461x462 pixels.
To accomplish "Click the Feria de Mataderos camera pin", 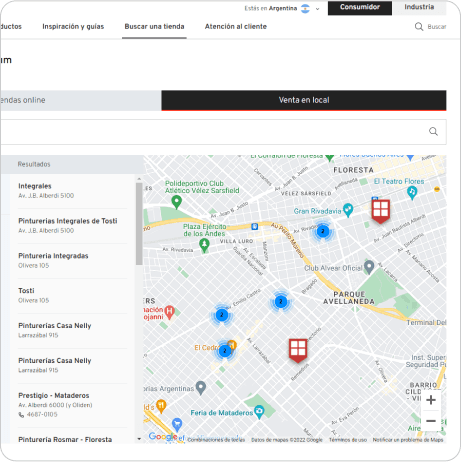I will [259, 412].
